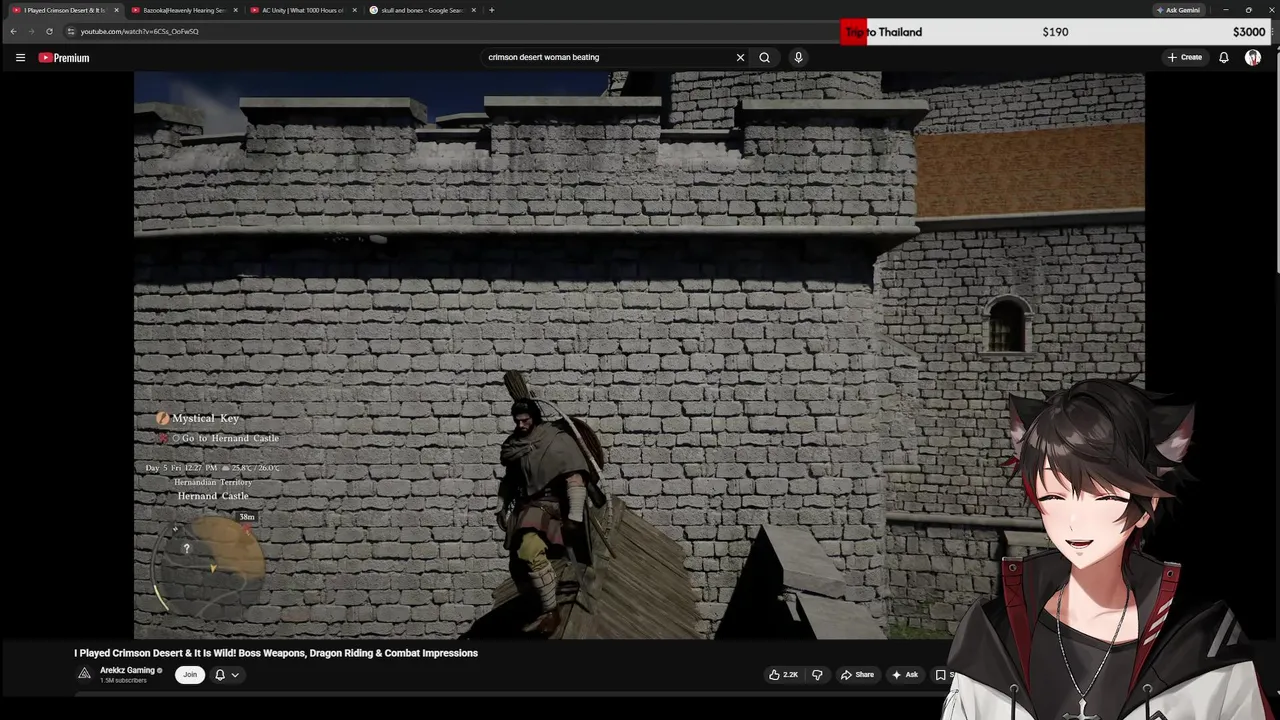Go back with the browser back arrow

click(x=13, y=31)
